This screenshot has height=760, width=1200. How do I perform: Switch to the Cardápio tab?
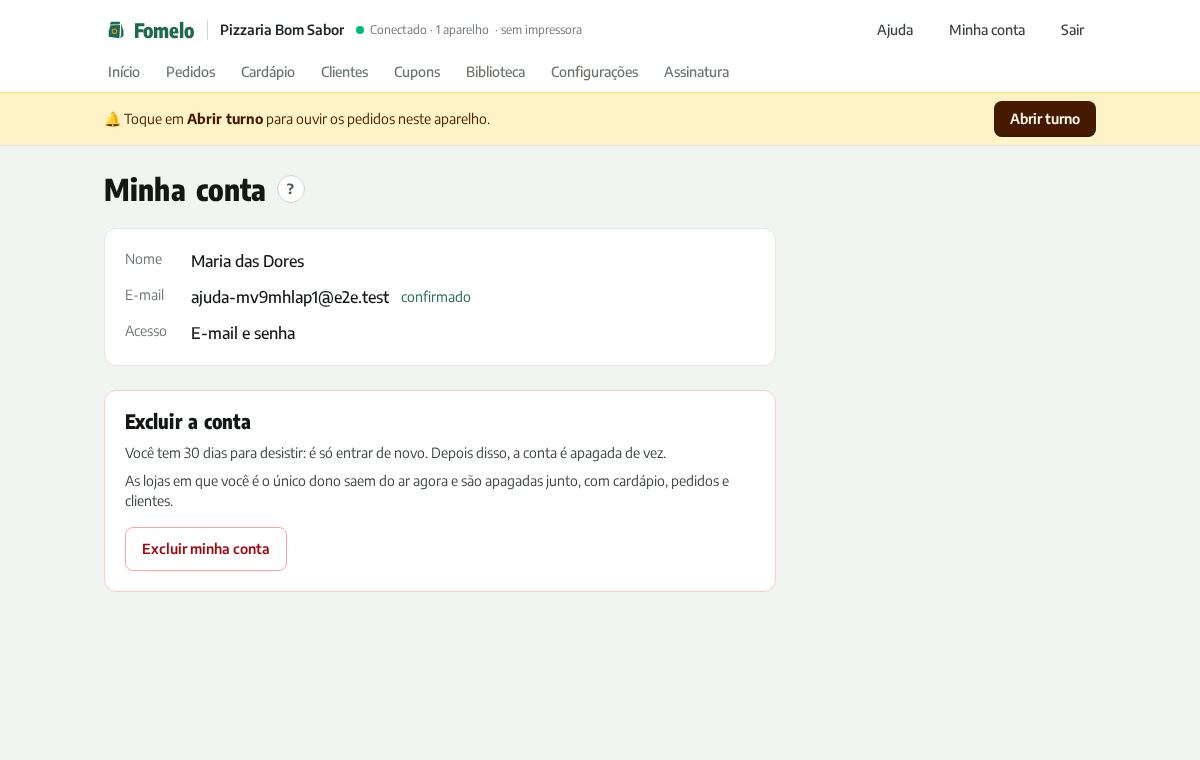268,72
